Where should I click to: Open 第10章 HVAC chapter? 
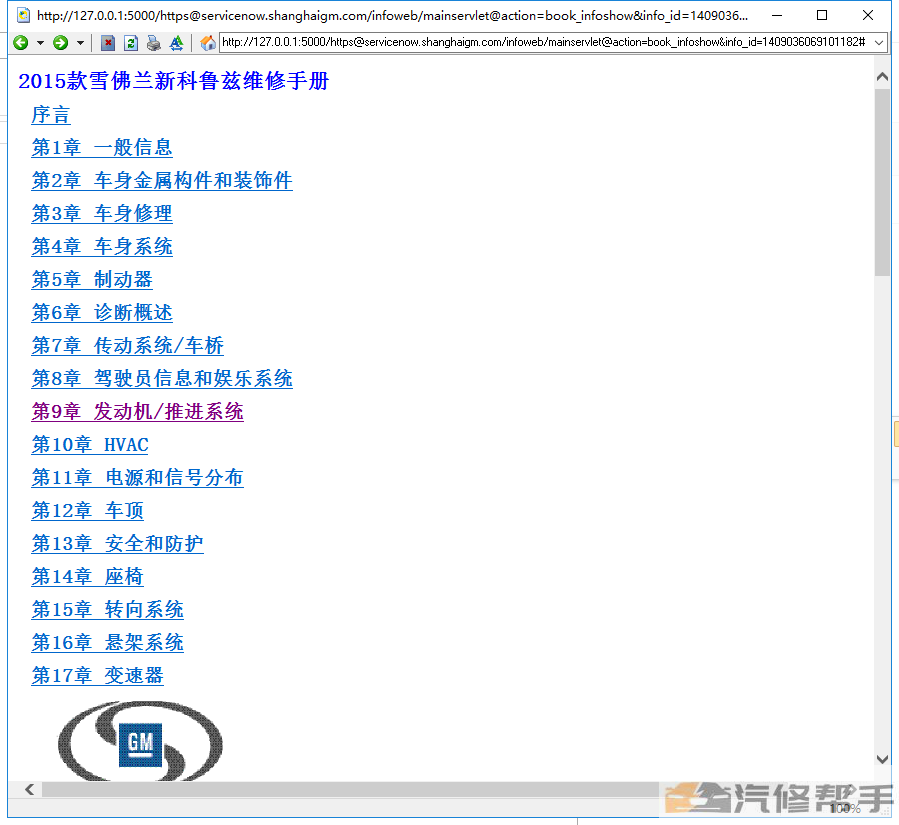tap(90, 445)
